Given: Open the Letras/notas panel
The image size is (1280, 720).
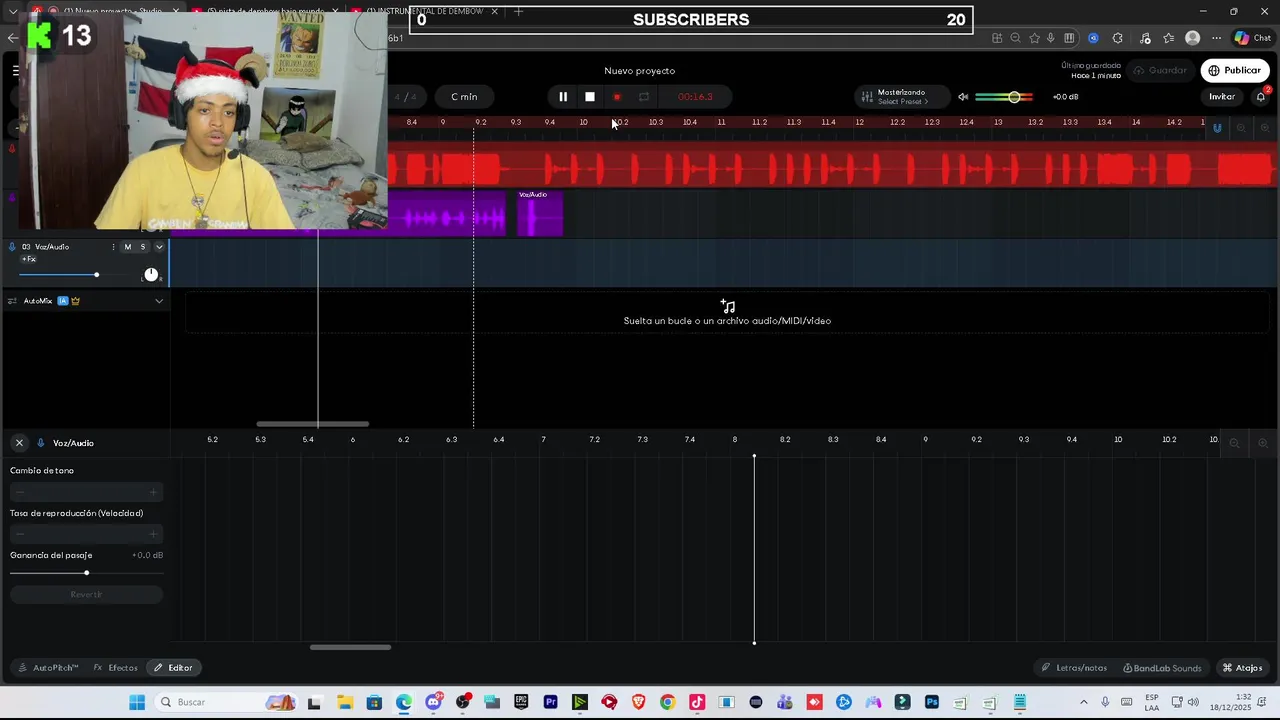Looking at the screenshot, I should tap(1074, 668).
